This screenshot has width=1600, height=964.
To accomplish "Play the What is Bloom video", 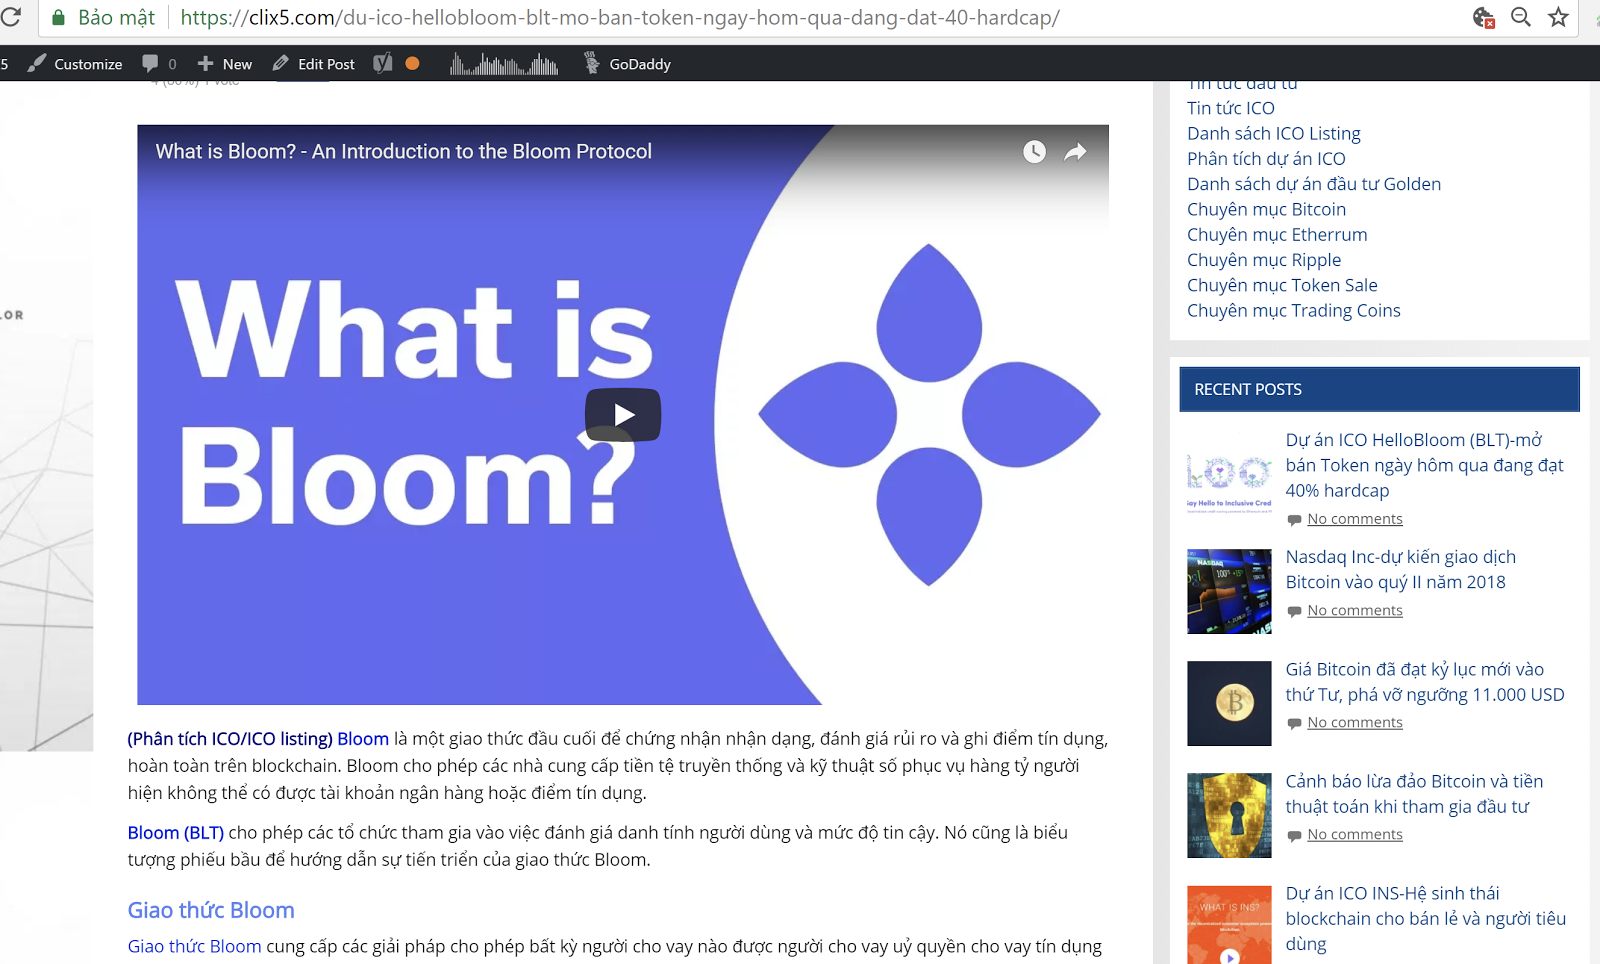I will click(x=623, y=414).
